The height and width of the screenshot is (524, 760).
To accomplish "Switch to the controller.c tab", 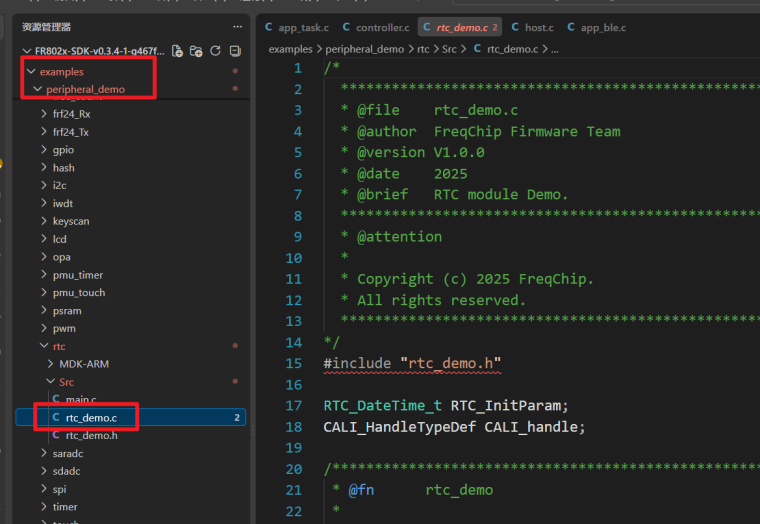I will pyautogui.click(x=376, y=28).
